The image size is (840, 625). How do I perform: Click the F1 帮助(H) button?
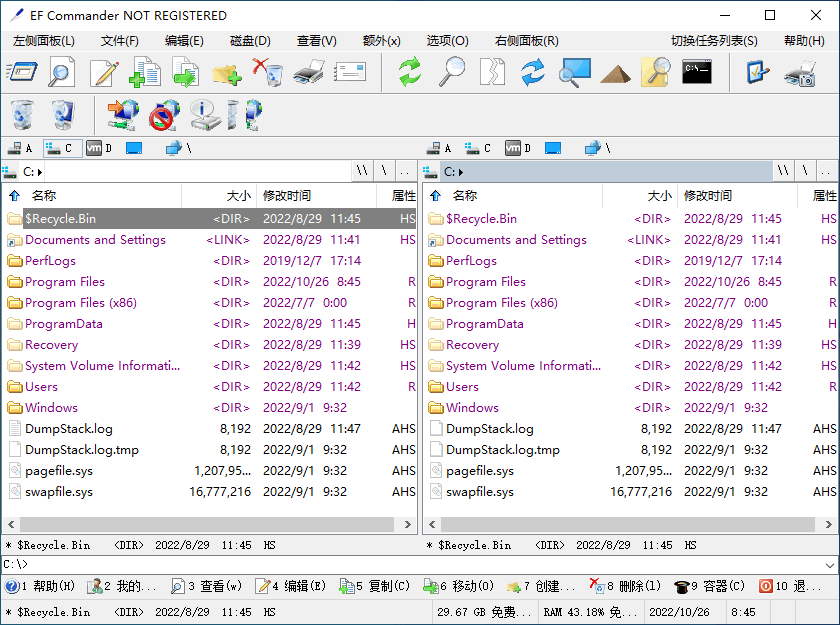(41, 586)
